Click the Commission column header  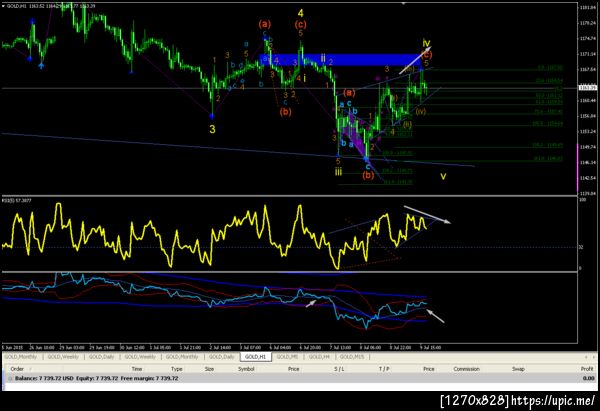tap(466, 369)
